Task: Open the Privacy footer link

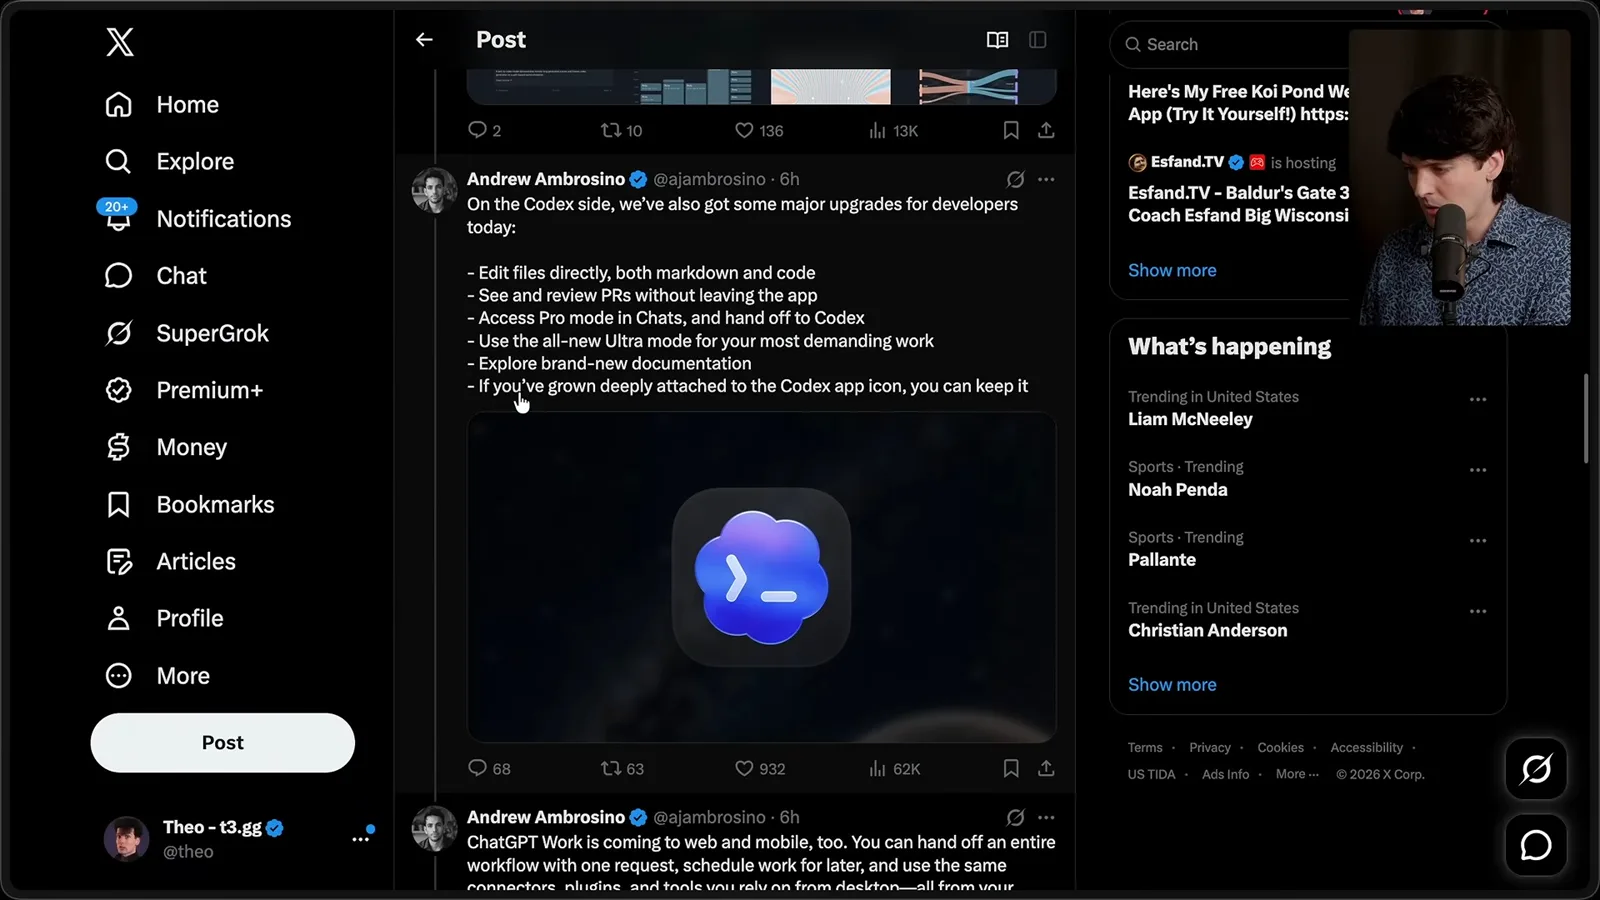Action: click(x=1210, y=748)
